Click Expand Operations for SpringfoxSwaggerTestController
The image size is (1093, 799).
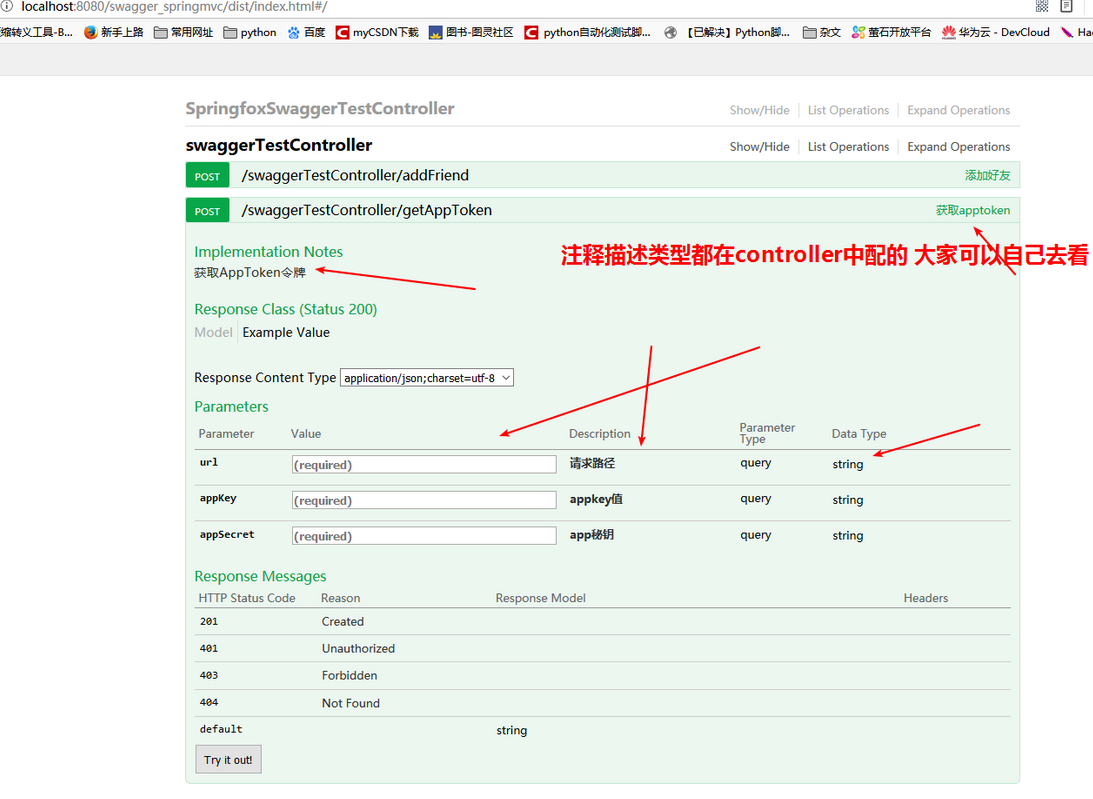click(958, 110)
